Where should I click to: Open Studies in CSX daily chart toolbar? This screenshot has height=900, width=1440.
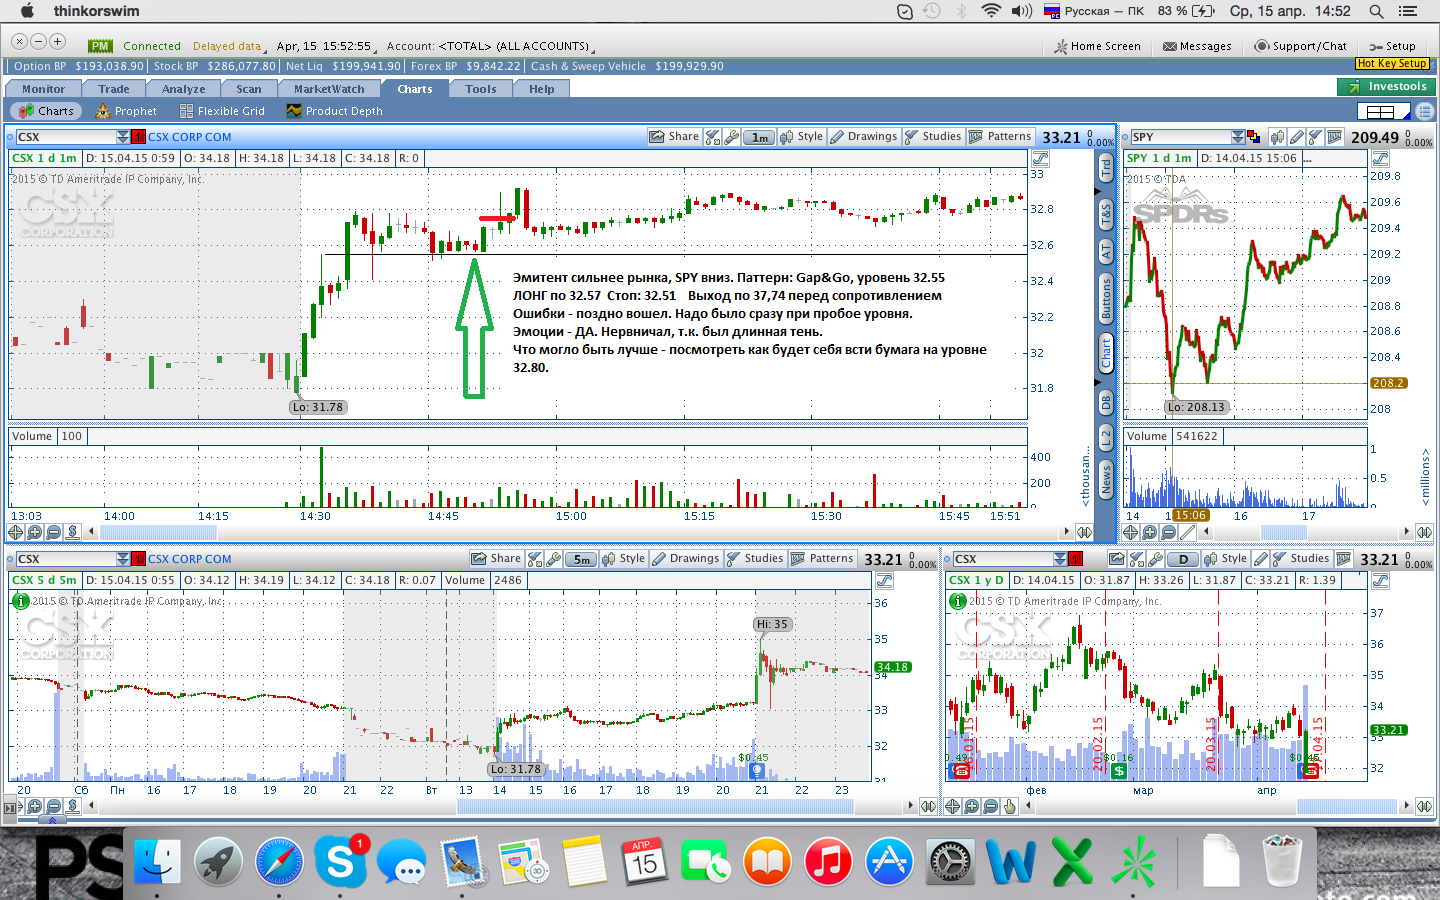coord(1300,559)
